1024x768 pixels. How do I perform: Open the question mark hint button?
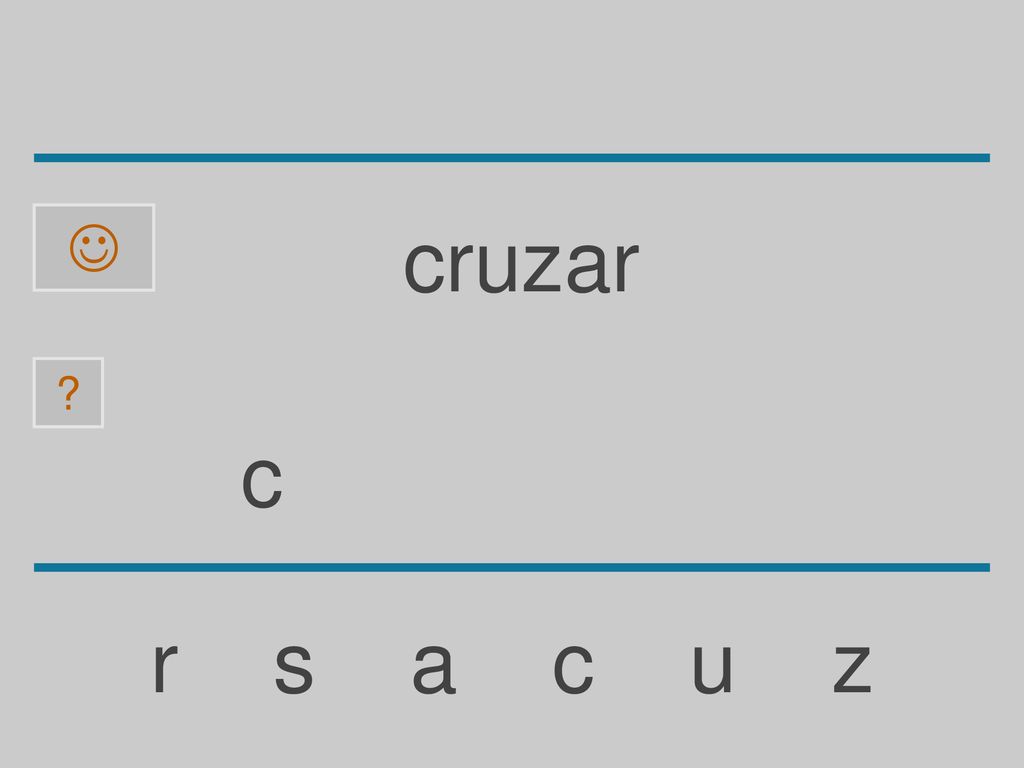coord(69,392)
